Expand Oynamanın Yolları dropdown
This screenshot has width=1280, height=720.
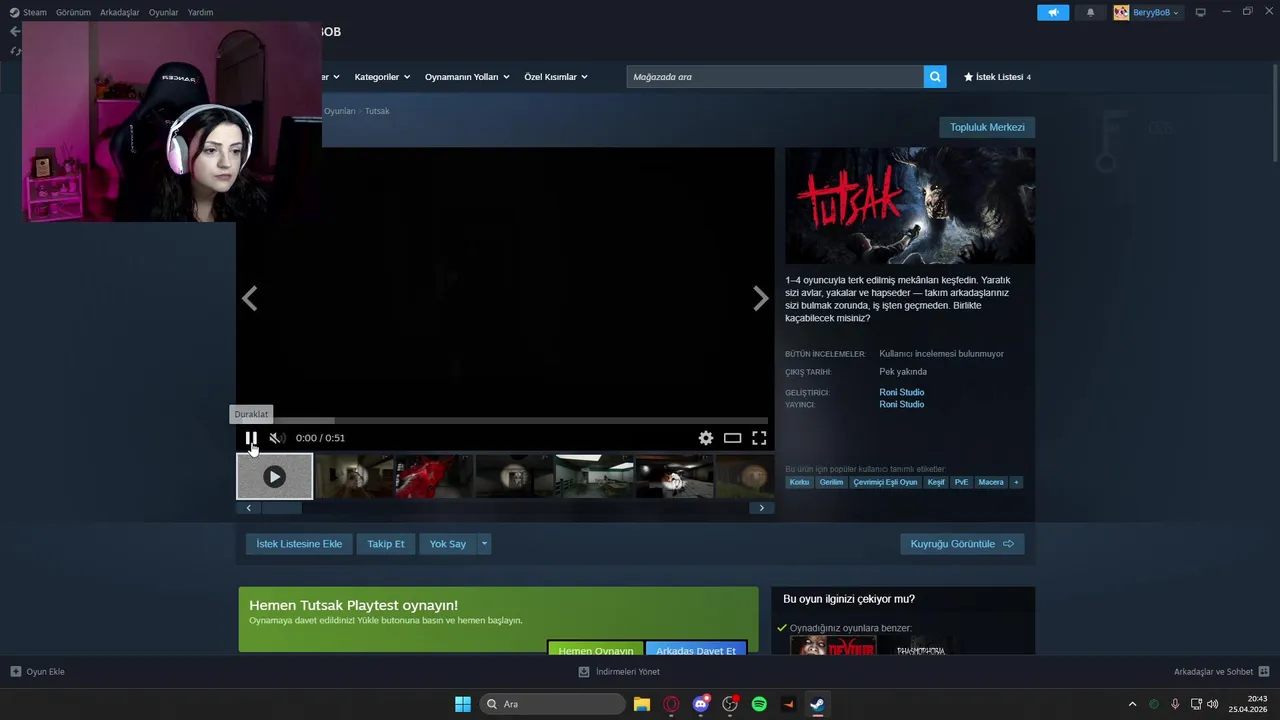pyautogui.click(x=467, y=77)
